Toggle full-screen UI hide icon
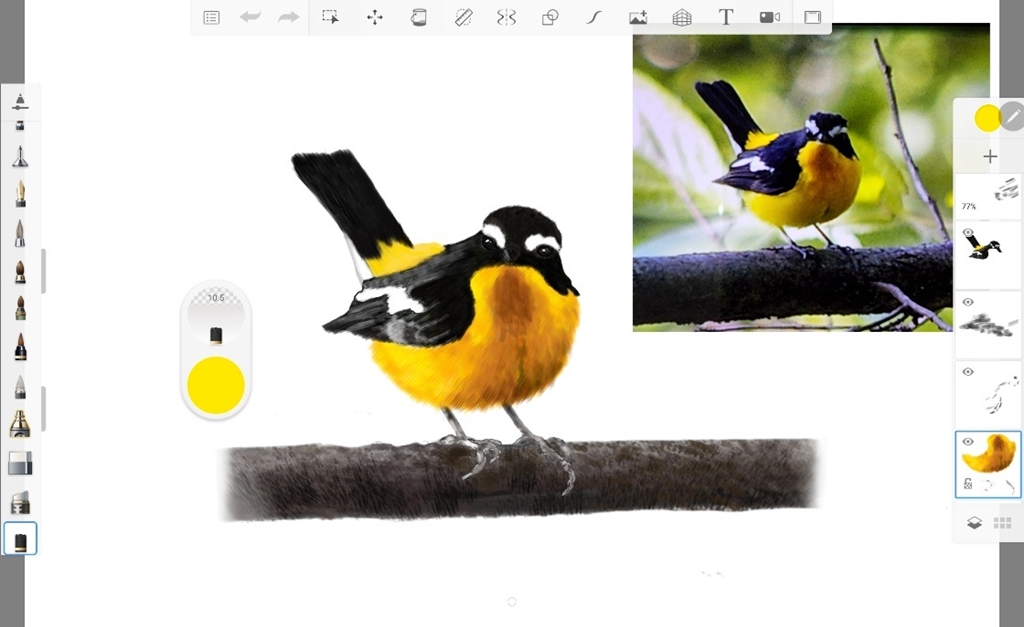The width and height of the screenshot is (1024, 627). coord(812,18)
